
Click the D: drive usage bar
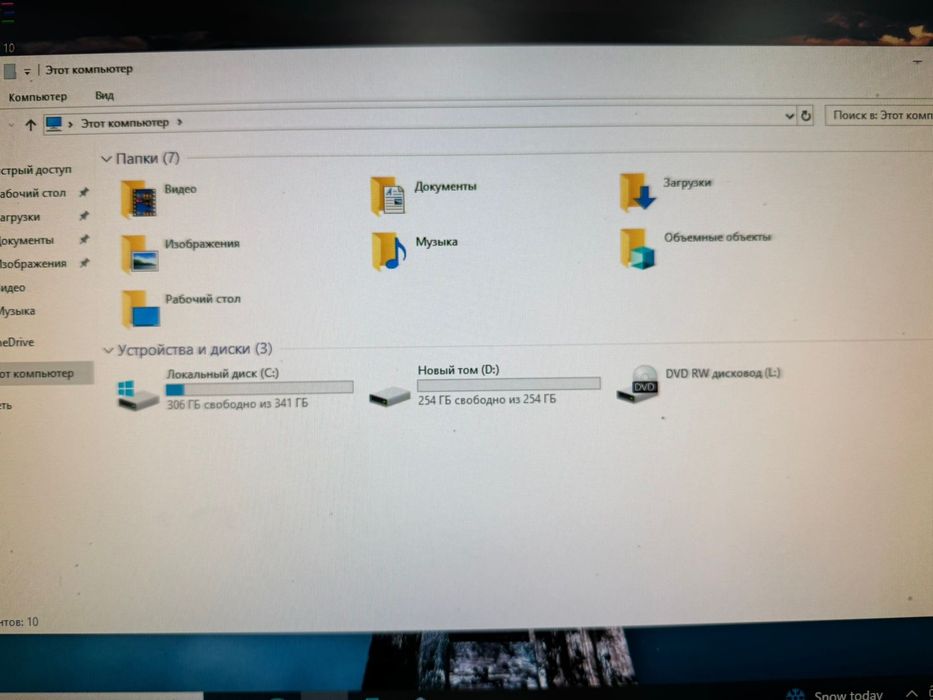[x=509, y=384]
